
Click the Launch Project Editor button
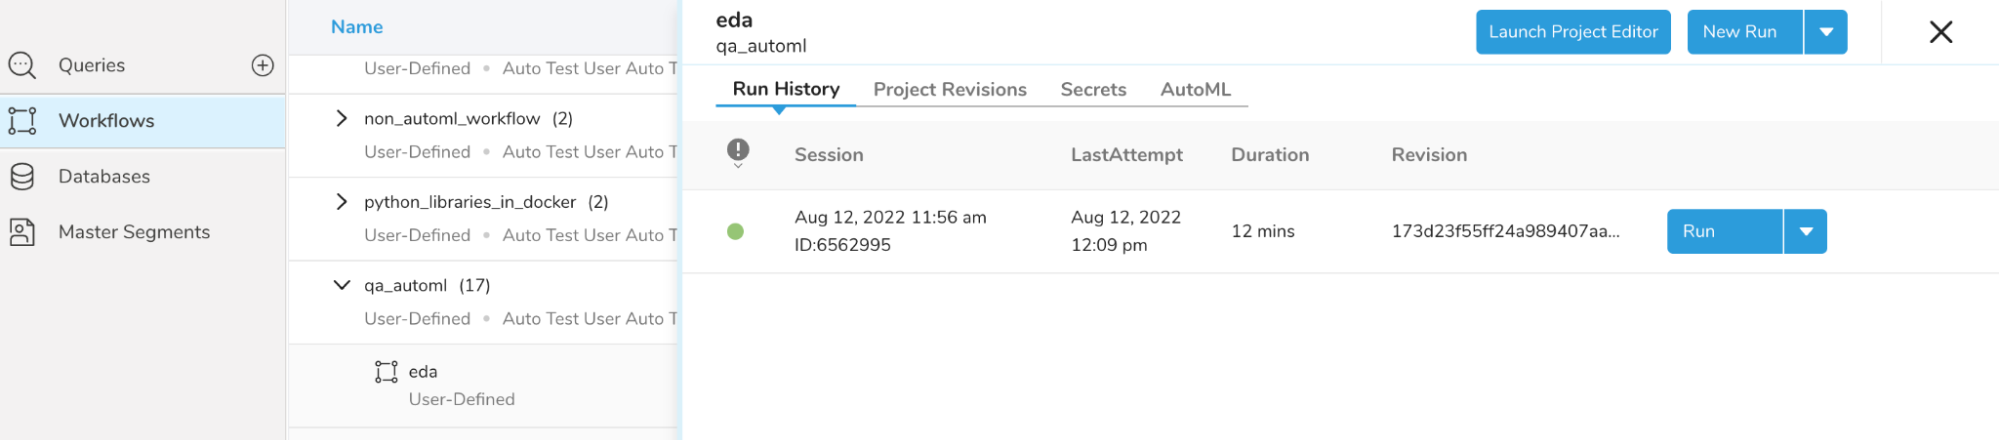point(1573,32)
